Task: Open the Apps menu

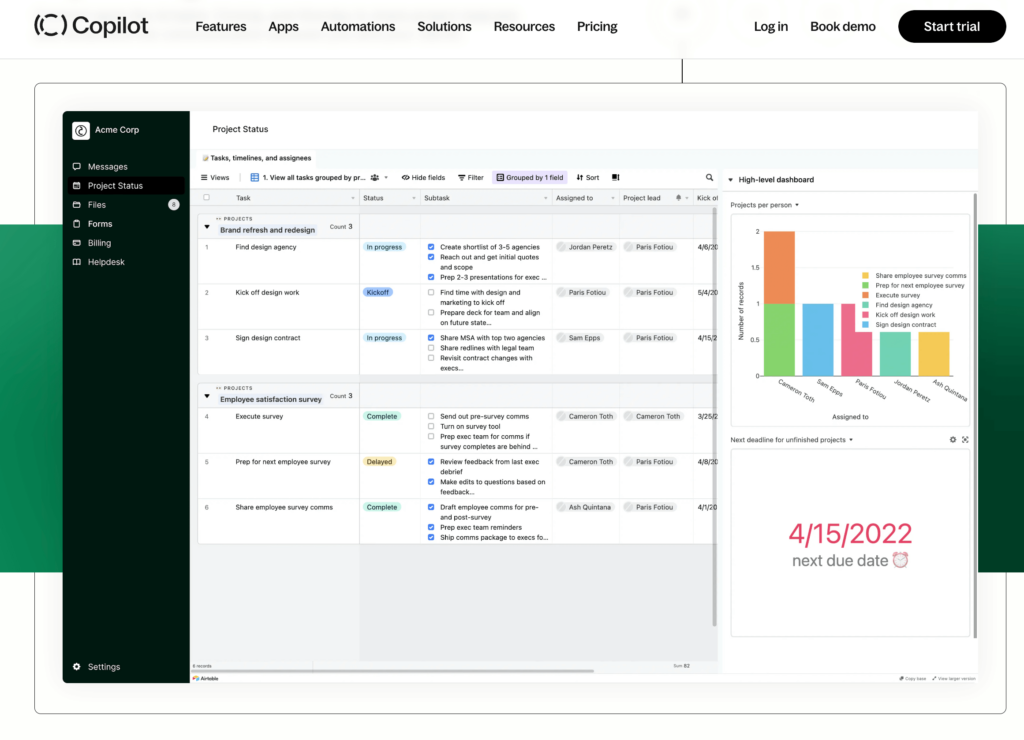Action: pos(283,27)
